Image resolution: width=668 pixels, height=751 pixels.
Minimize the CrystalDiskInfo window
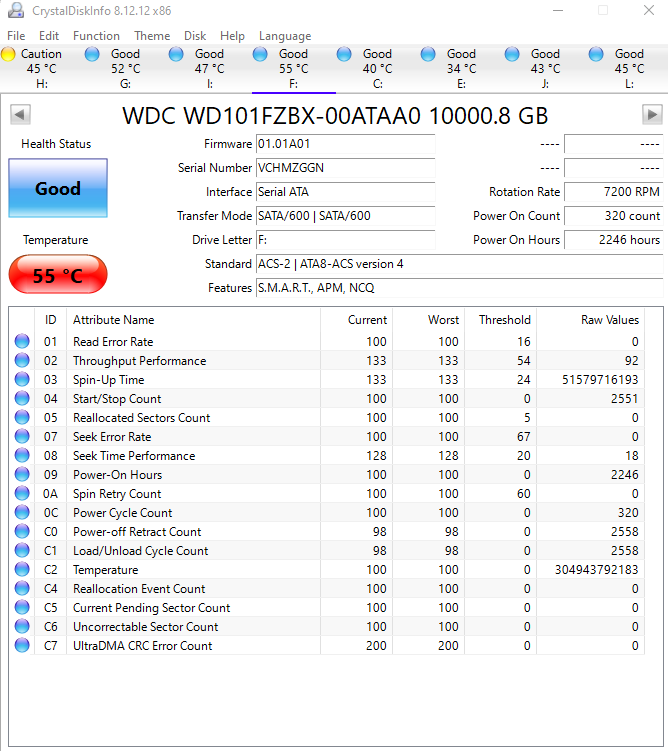(558, 10)
